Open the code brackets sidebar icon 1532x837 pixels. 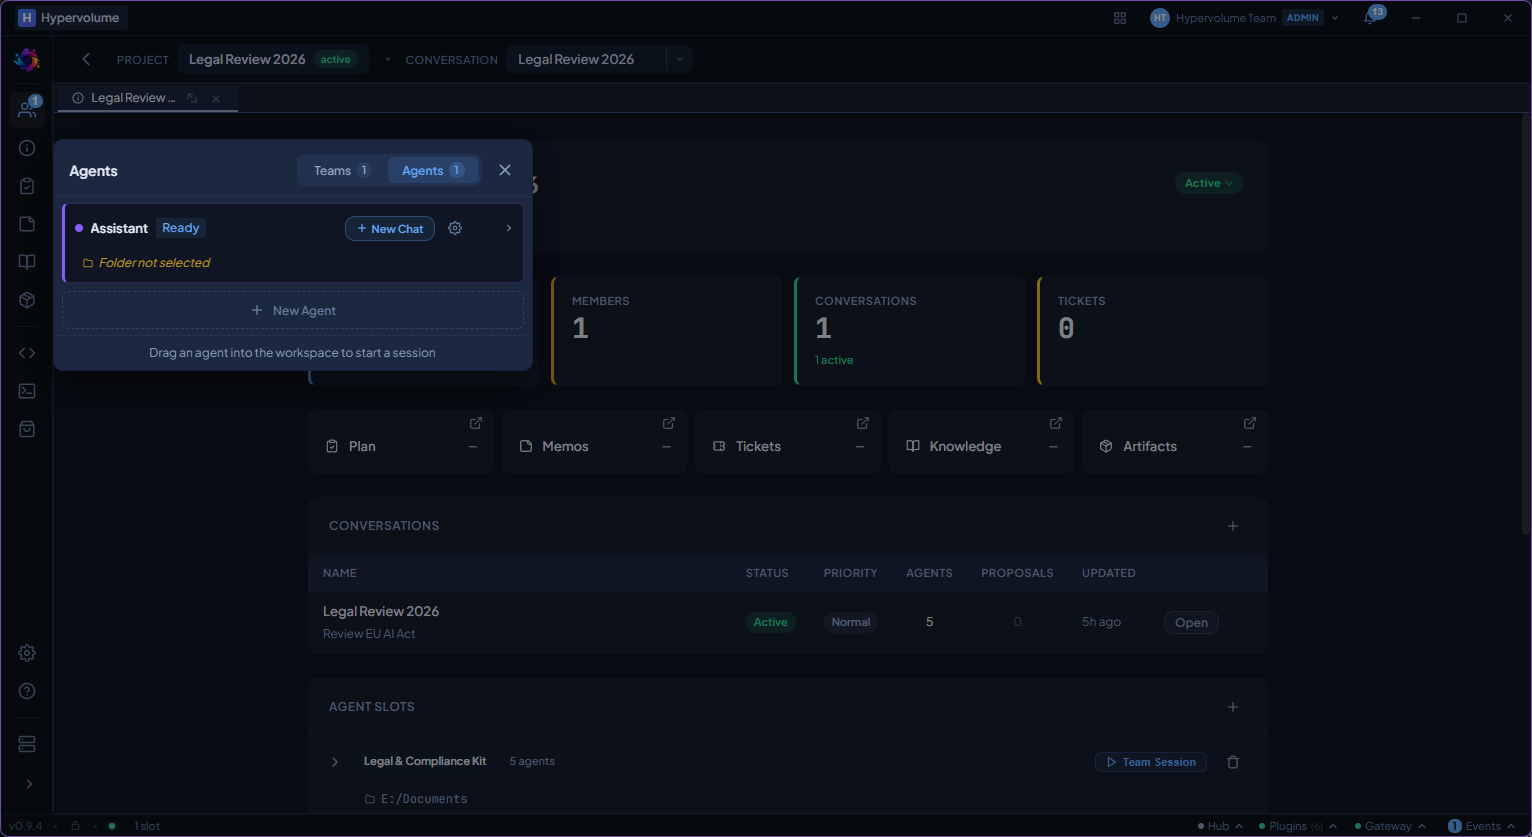[x=27, y=353]
